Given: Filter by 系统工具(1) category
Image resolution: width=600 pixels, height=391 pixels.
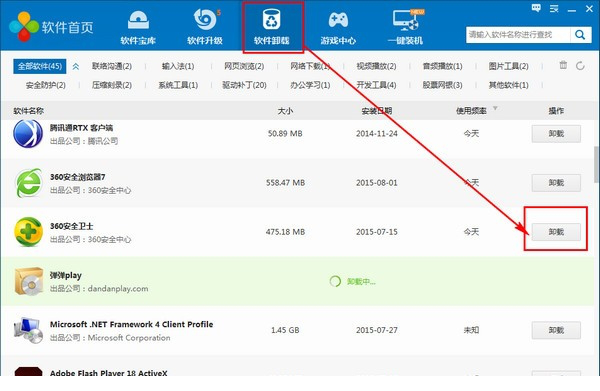Looking at the screenshot, I should click(x=178, y=85).
